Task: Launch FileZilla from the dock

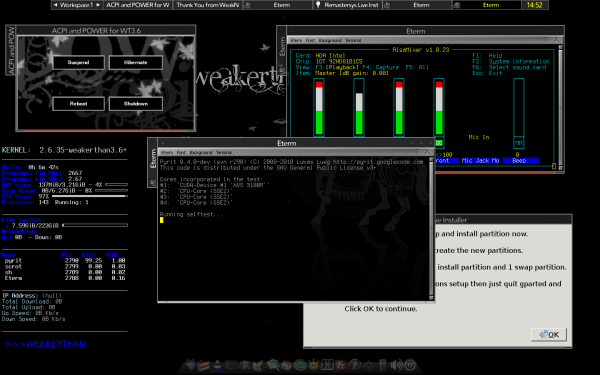Action: click(x=341, y=365)
